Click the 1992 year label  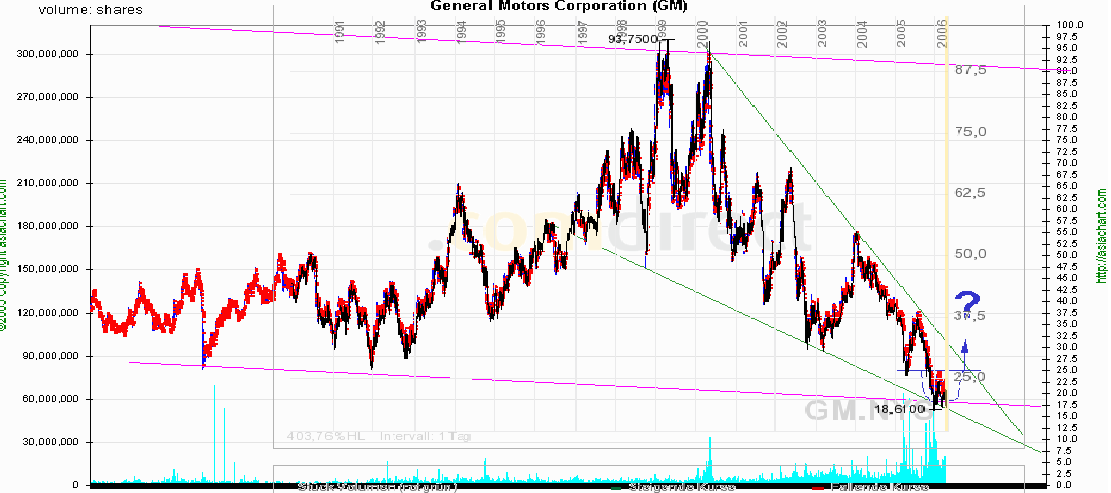point(380,31)
